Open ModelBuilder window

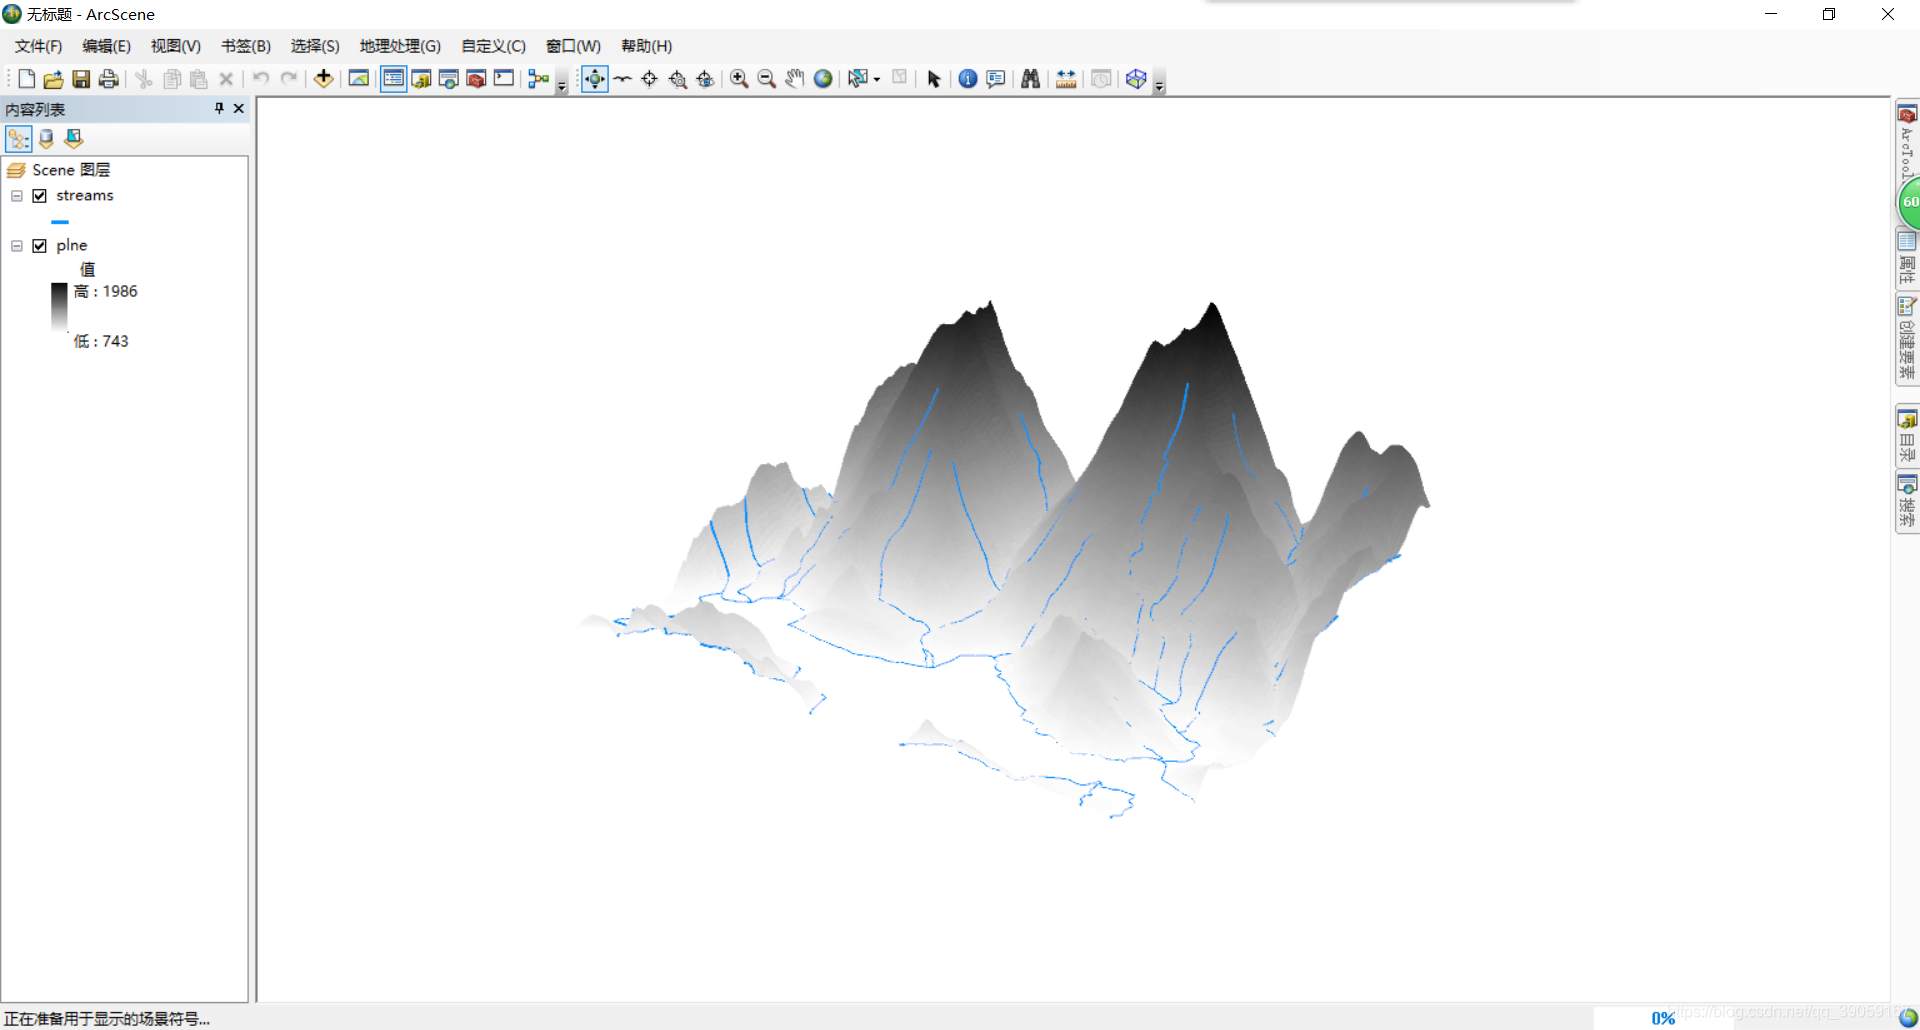click(x=538, y=79)
